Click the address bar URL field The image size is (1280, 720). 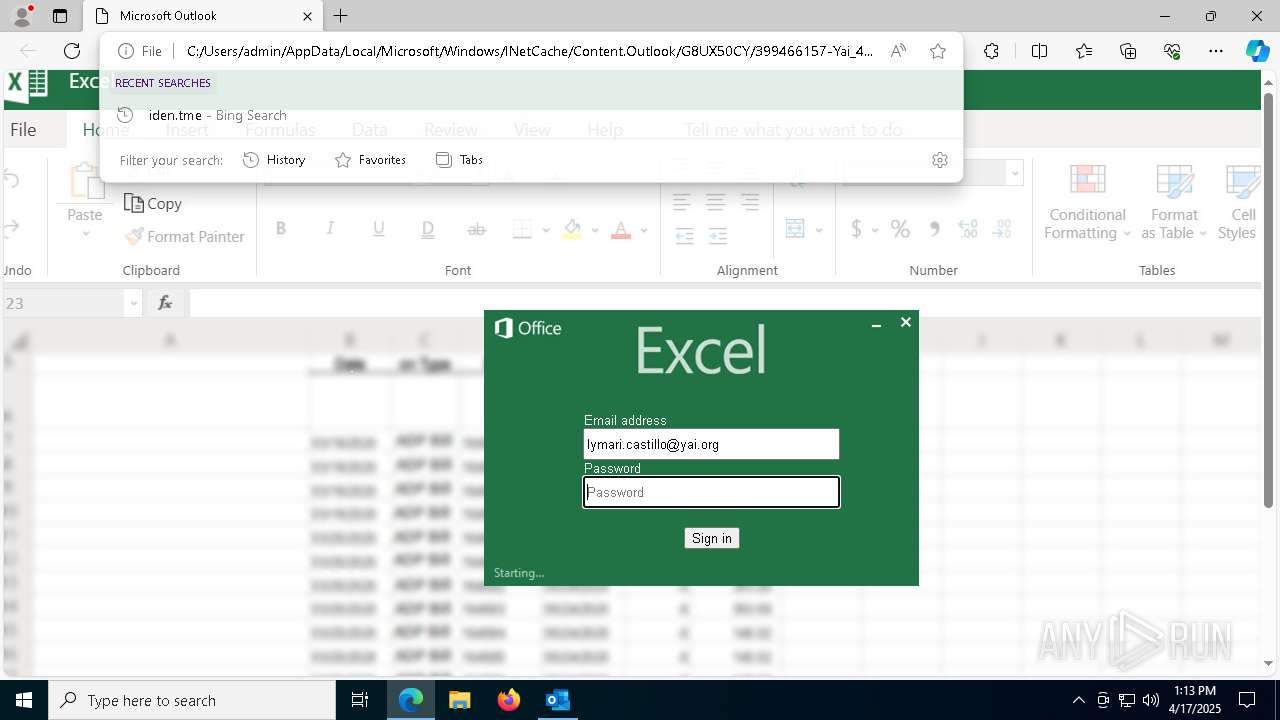point(530,51)
